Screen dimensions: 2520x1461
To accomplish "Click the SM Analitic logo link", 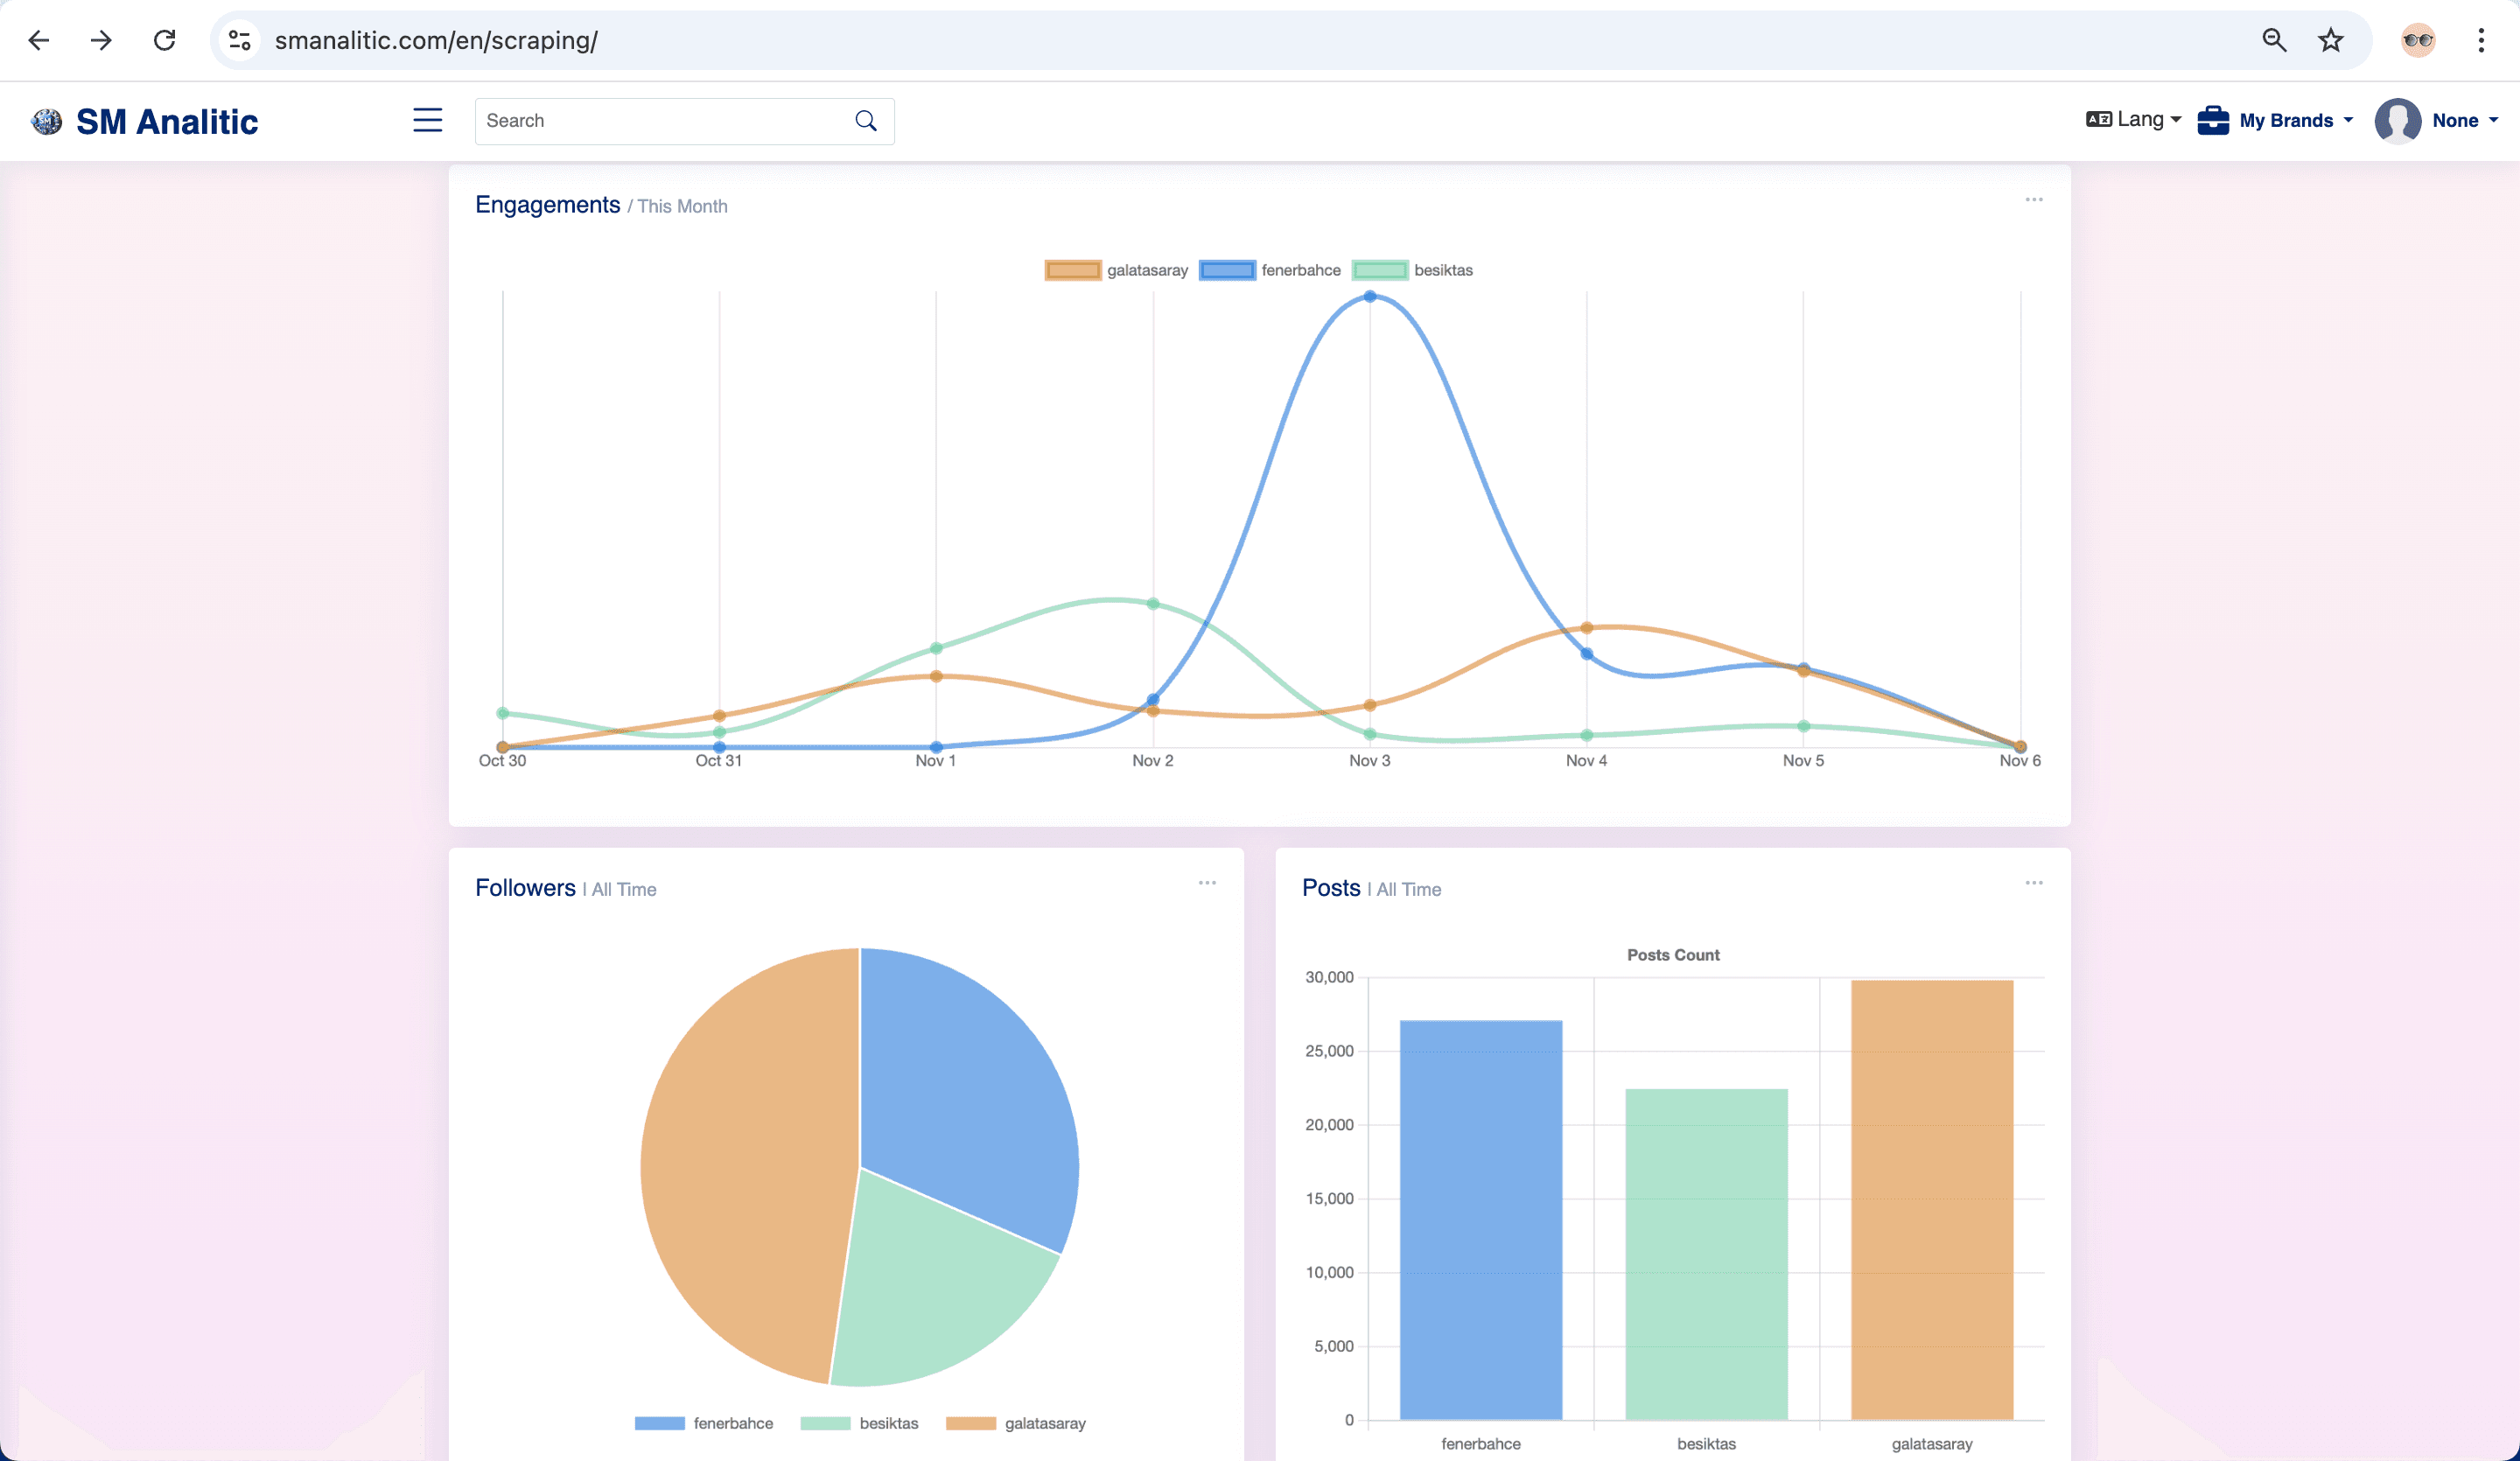I will tap(145, 121).
